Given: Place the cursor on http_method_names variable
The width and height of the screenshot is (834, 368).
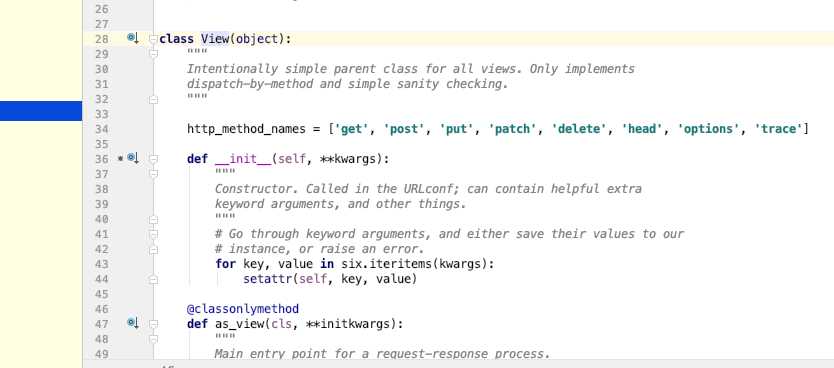Looking at the screenshot, I should pyautogui.click(x=246, y=129).
